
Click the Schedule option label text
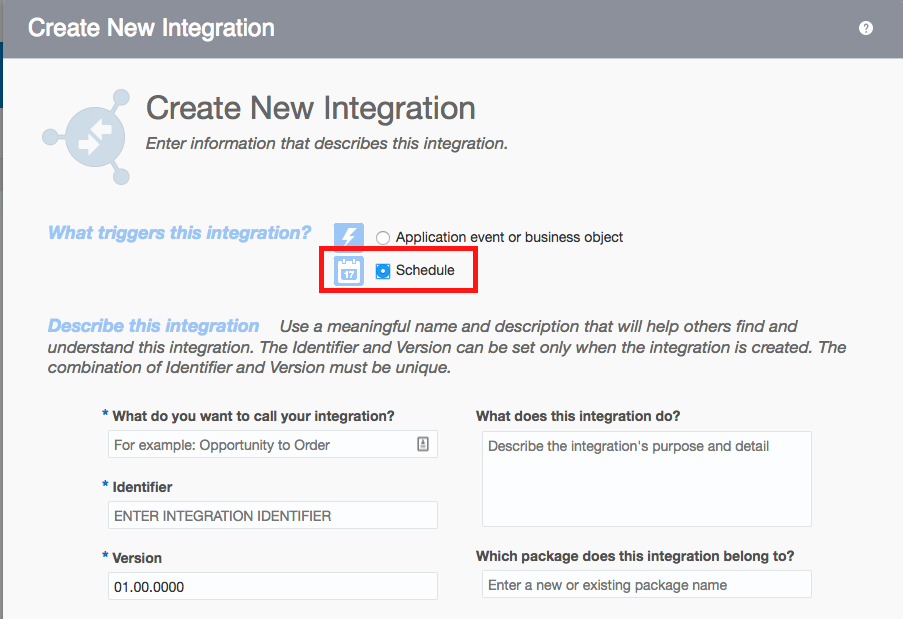pos(425,271)
